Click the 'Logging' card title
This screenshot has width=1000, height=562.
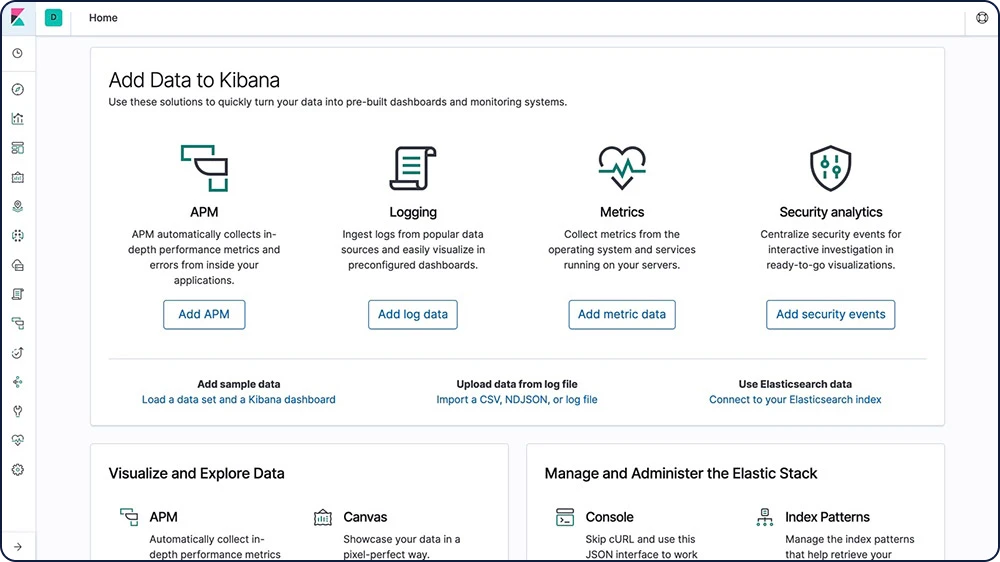tap(413, 212)
